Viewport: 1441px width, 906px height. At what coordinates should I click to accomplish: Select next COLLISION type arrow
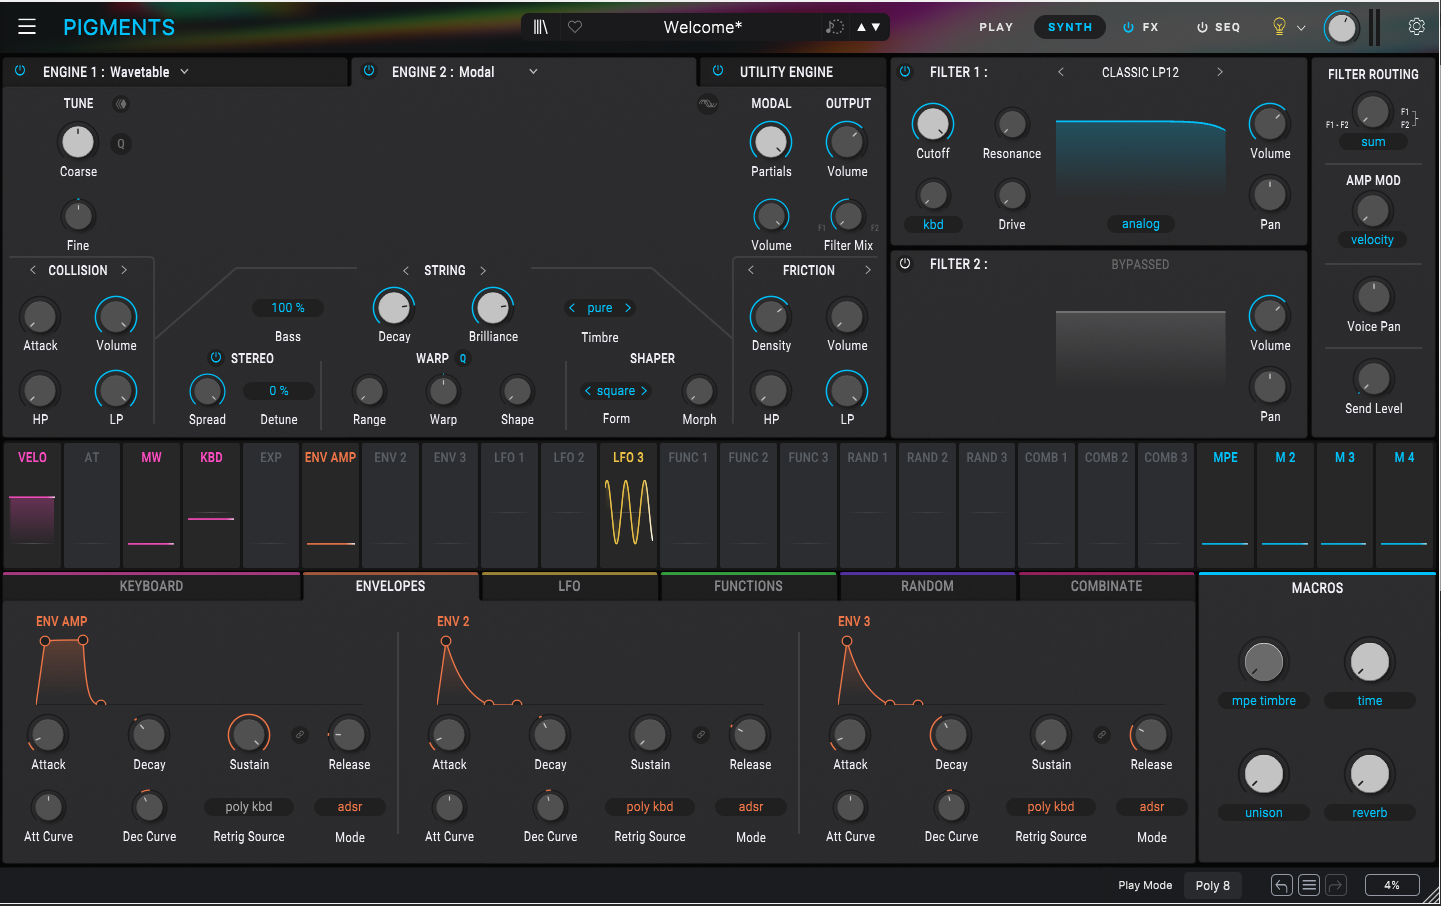(x=124, y=270)
